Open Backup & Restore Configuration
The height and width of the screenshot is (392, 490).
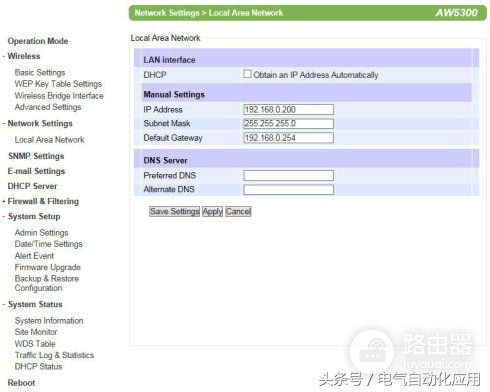[x=47, y=283]
